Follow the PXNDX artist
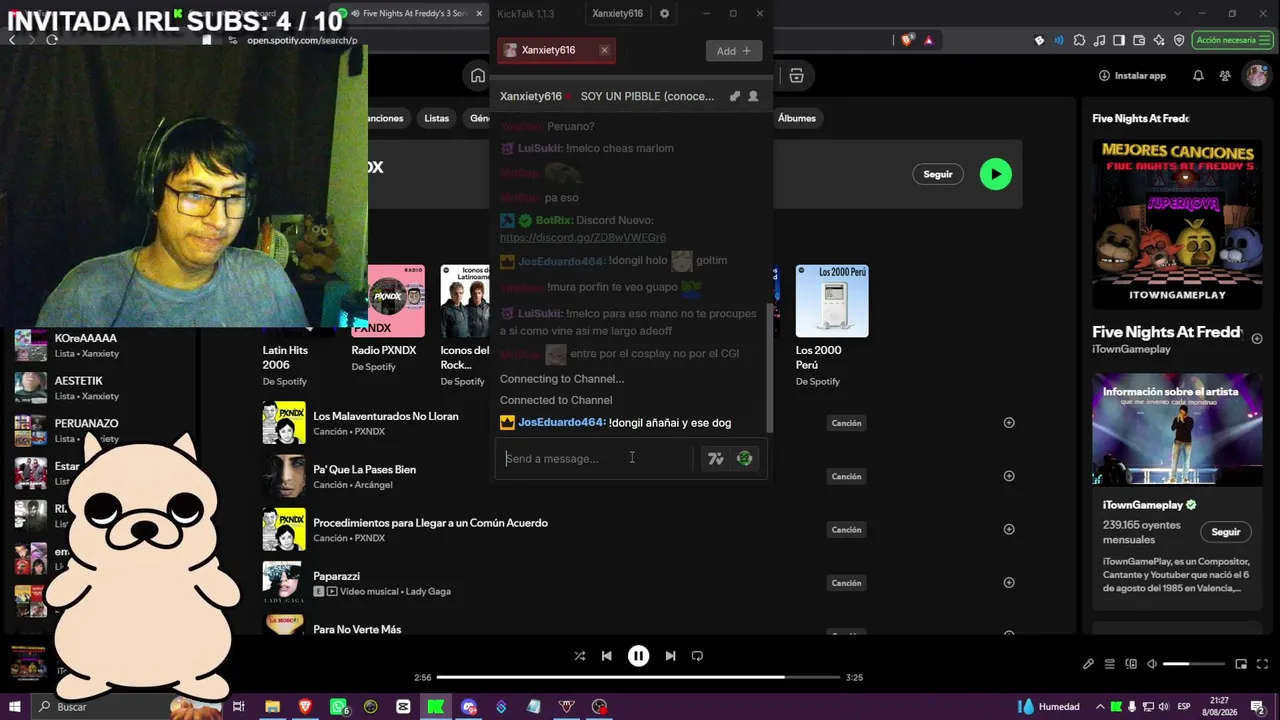The height and width of the screenshot is (720, 1280). click(938, 174)
